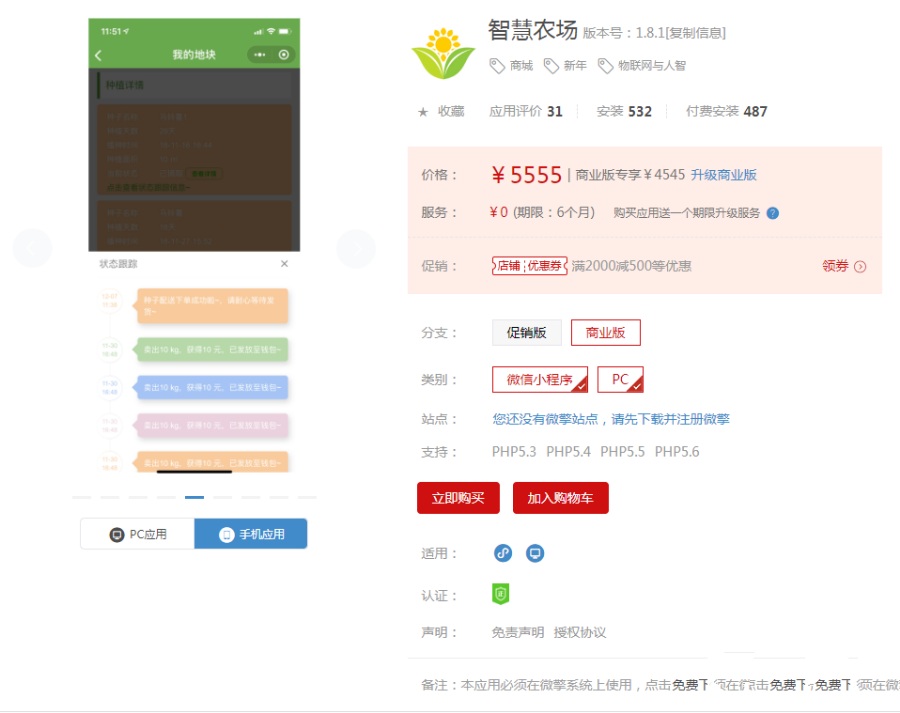The image size is (900, 713).
Task: Click the 物联网与人智 tag icon
Action: click(x=604, y=65)
